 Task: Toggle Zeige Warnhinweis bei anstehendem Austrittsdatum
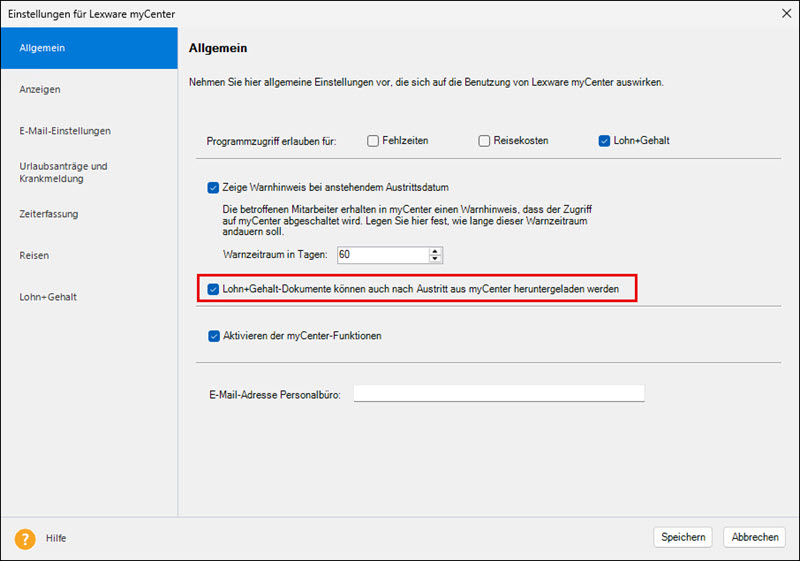point(213,188)
